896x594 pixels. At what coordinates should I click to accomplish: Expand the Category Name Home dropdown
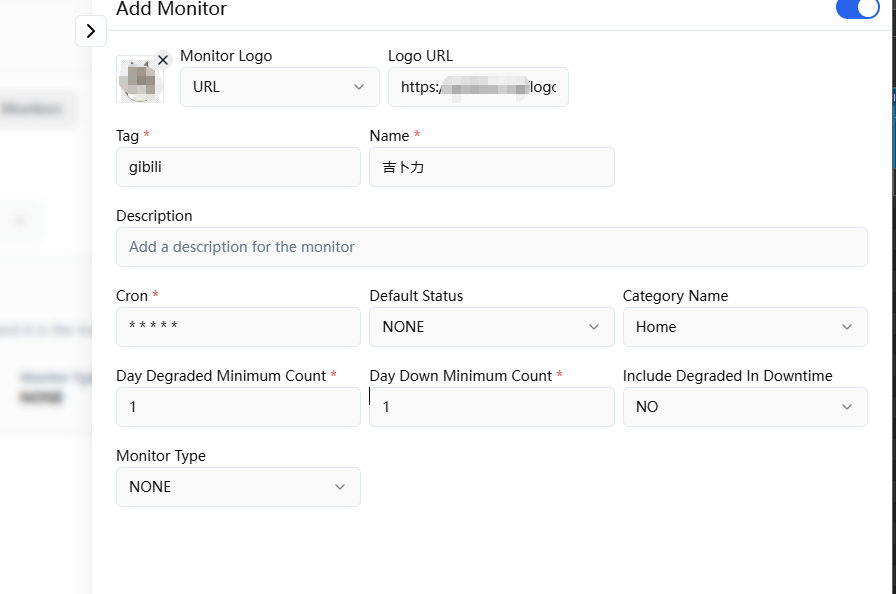pyautogui.click(x=745, y=327)
